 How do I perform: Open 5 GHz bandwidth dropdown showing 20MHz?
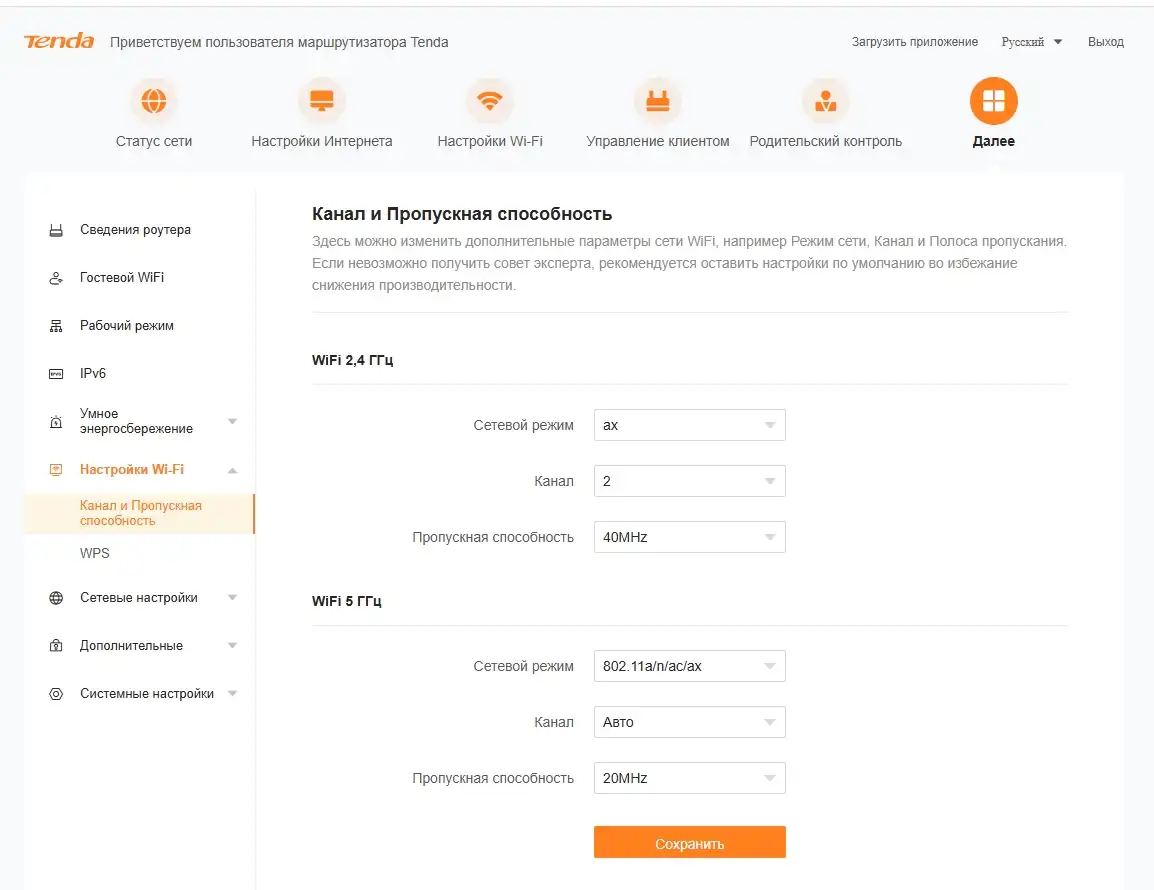pyautogui.click(x=689, y=778)
